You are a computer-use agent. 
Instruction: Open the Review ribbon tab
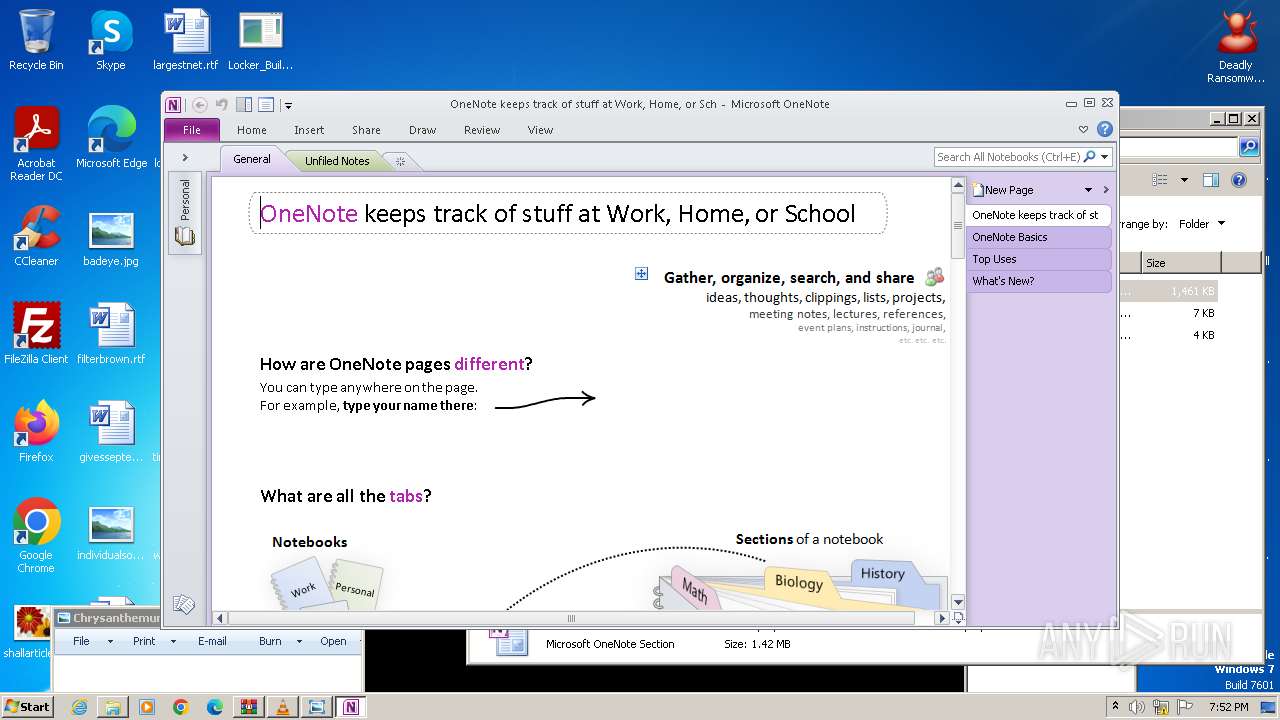[x=482, y=130]
